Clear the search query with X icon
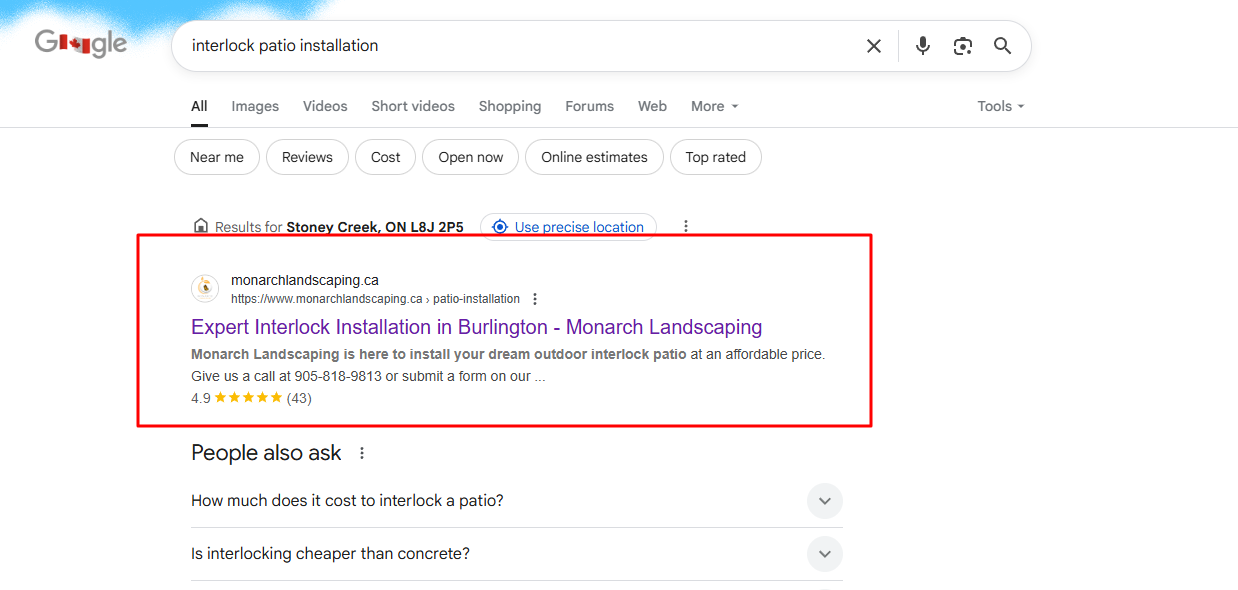 coord(874,46)
